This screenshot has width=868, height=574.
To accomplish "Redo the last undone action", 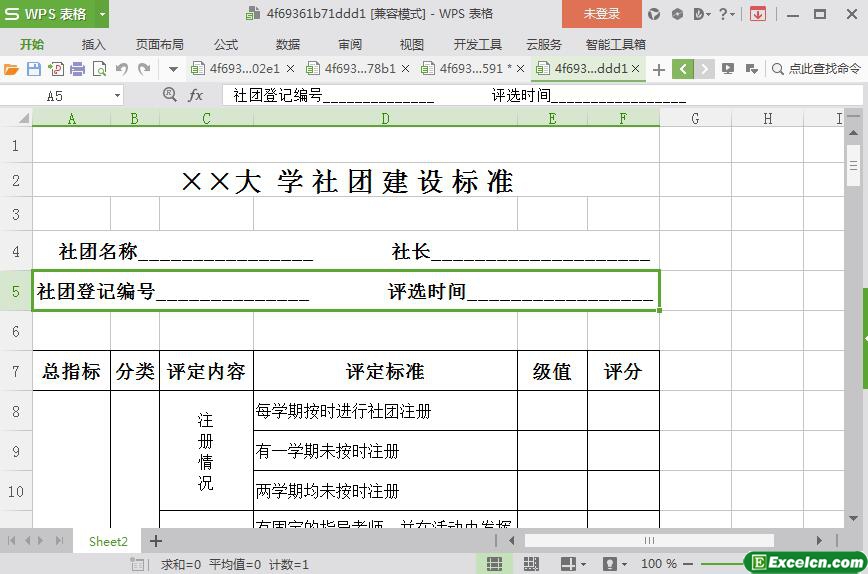I will tap(144, 69).
